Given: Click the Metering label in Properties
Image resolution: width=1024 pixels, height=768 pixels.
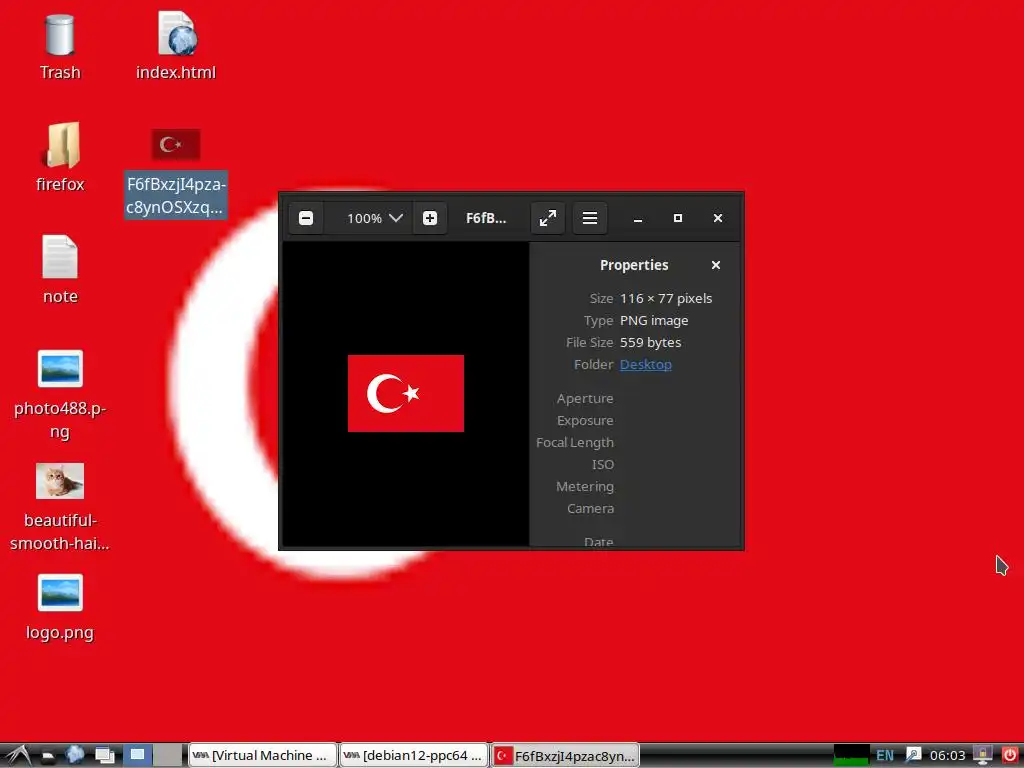Looking at the screenshot, I should (x=585, y=487).
